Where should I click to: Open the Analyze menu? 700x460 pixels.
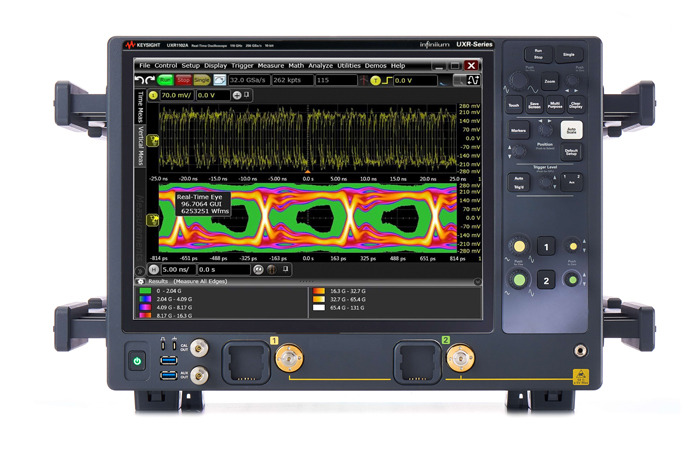(320, 66)
